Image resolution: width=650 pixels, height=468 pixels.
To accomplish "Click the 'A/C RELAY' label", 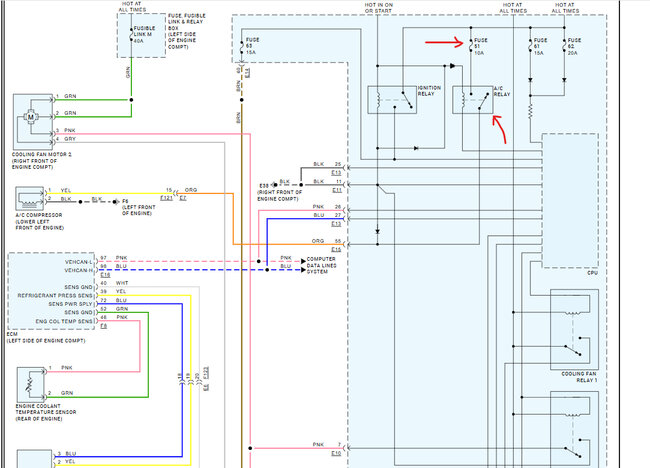I will coord(502,91).
